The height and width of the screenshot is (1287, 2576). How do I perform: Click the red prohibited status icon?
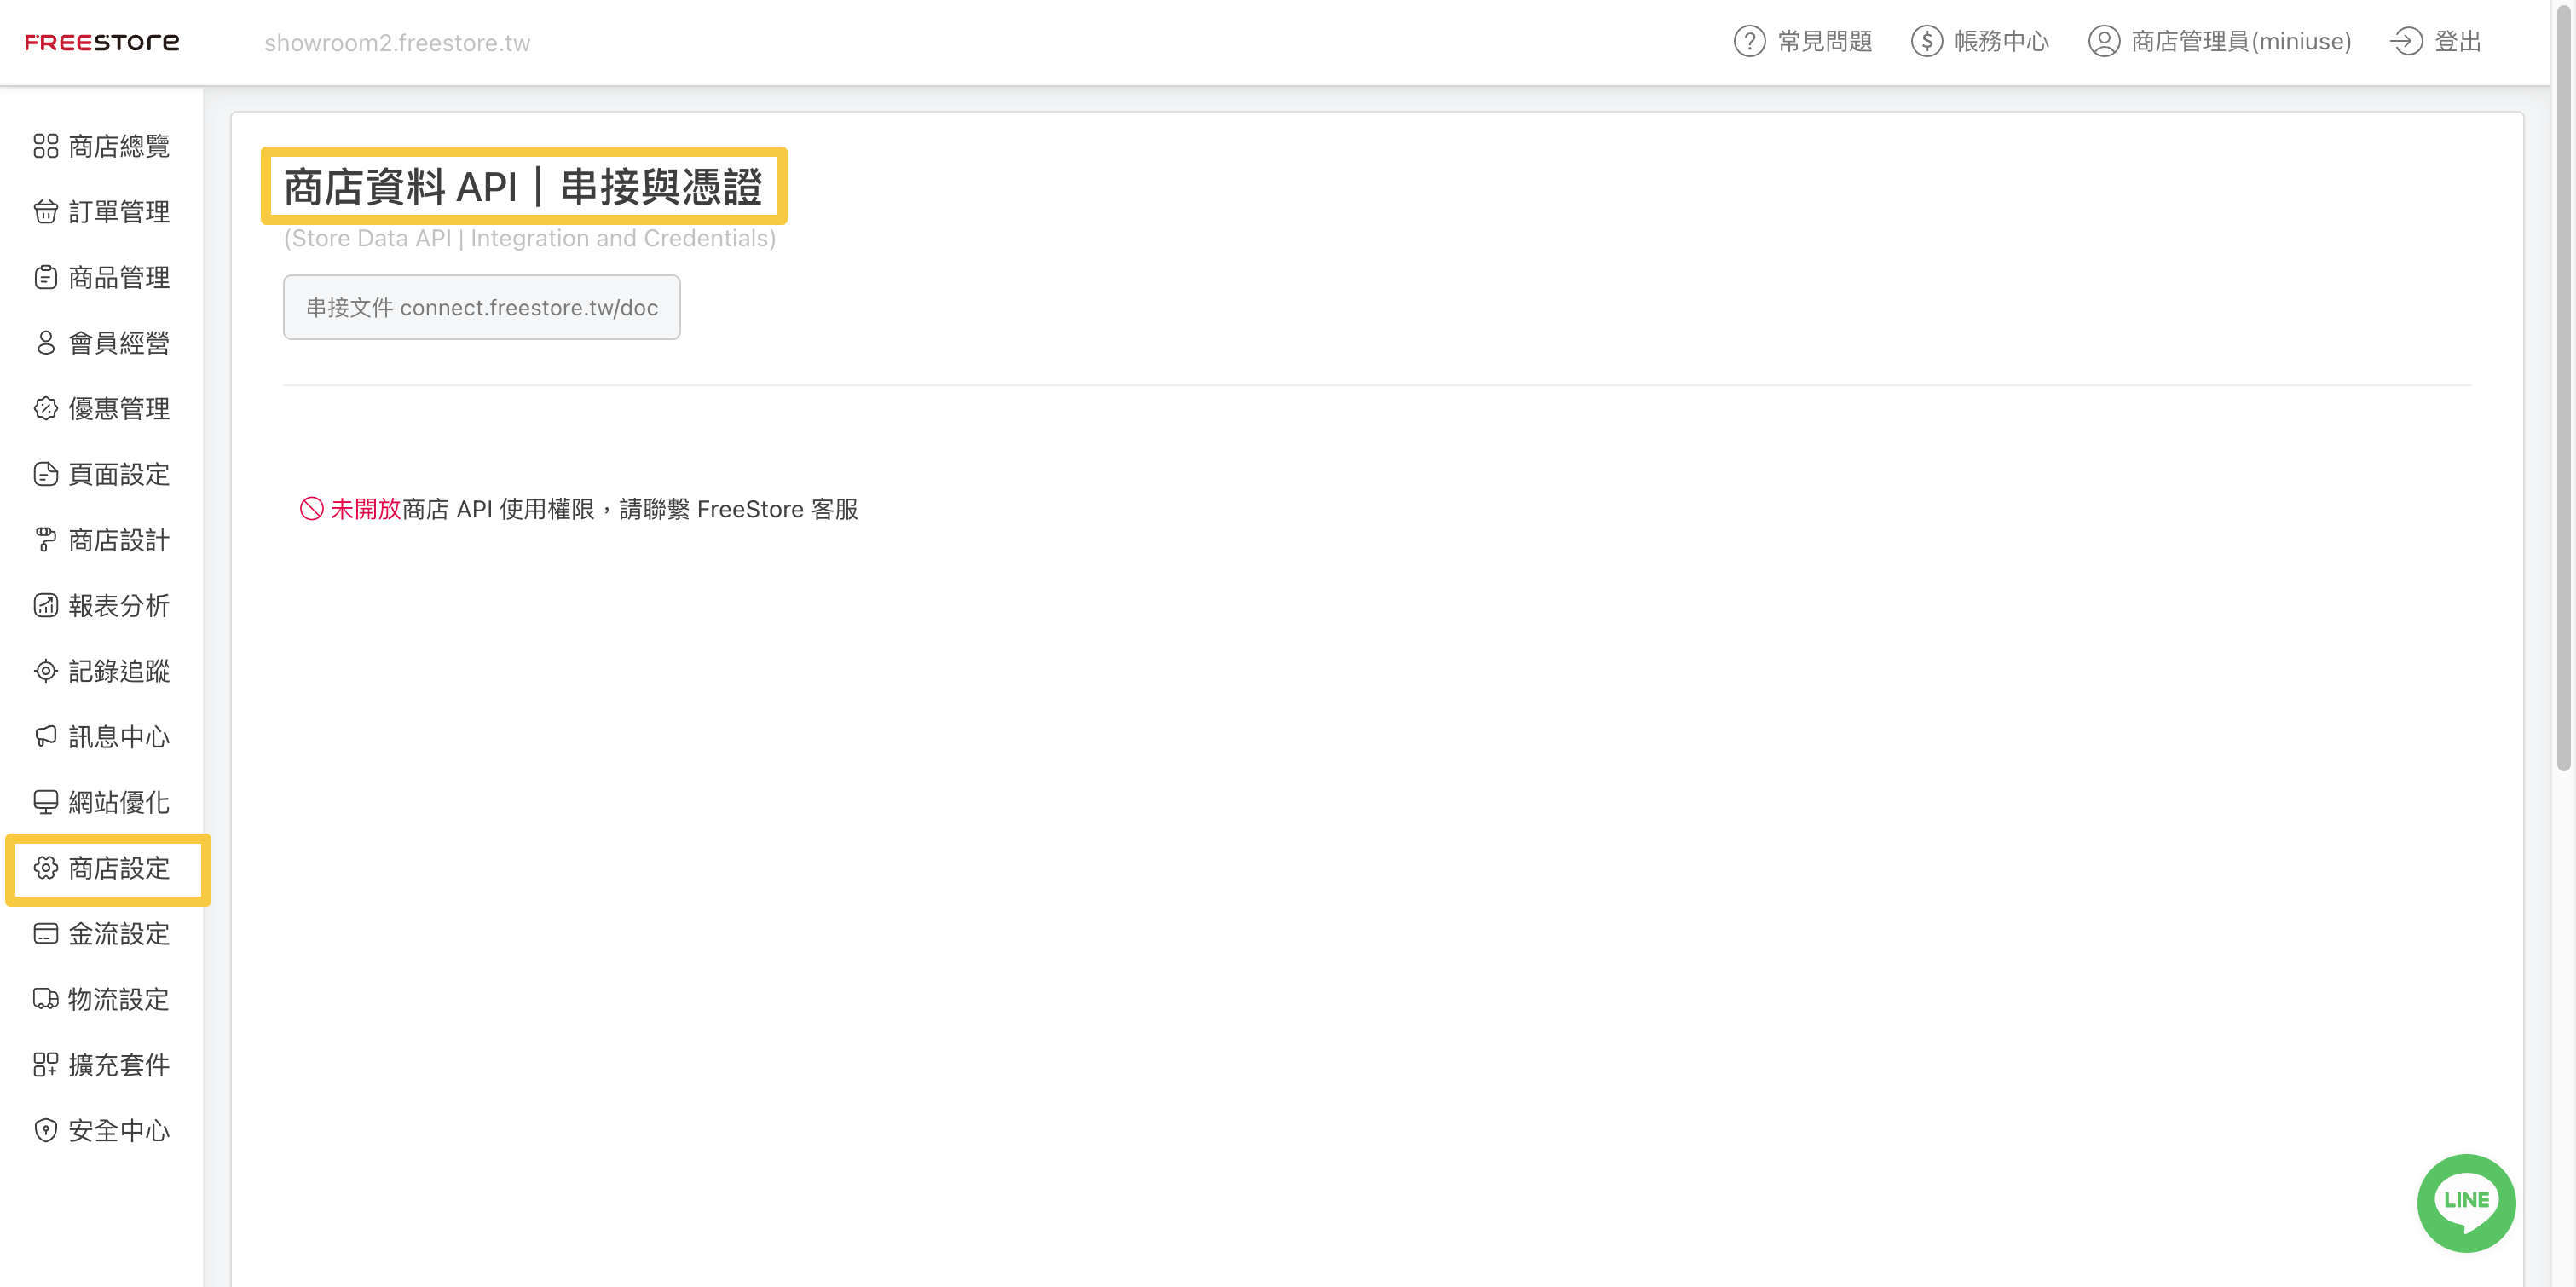point(312,509)
